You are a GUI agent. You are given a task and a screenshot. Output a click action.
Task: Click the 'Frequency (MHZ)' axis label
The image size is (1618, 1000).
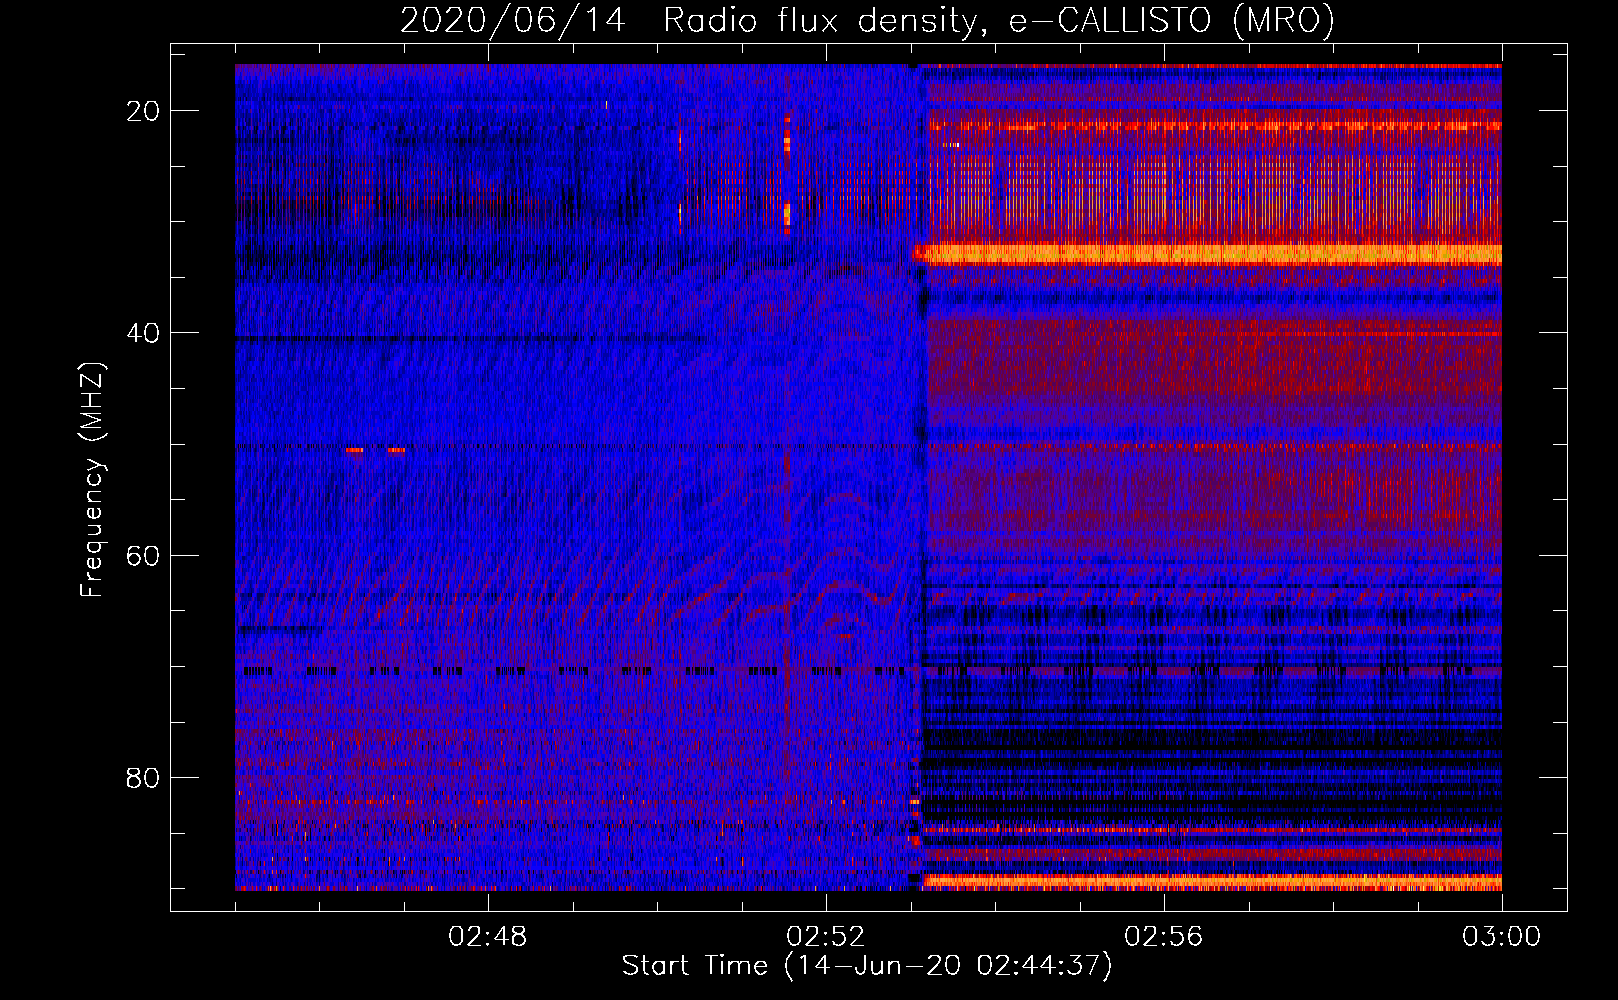pos(92,479)
